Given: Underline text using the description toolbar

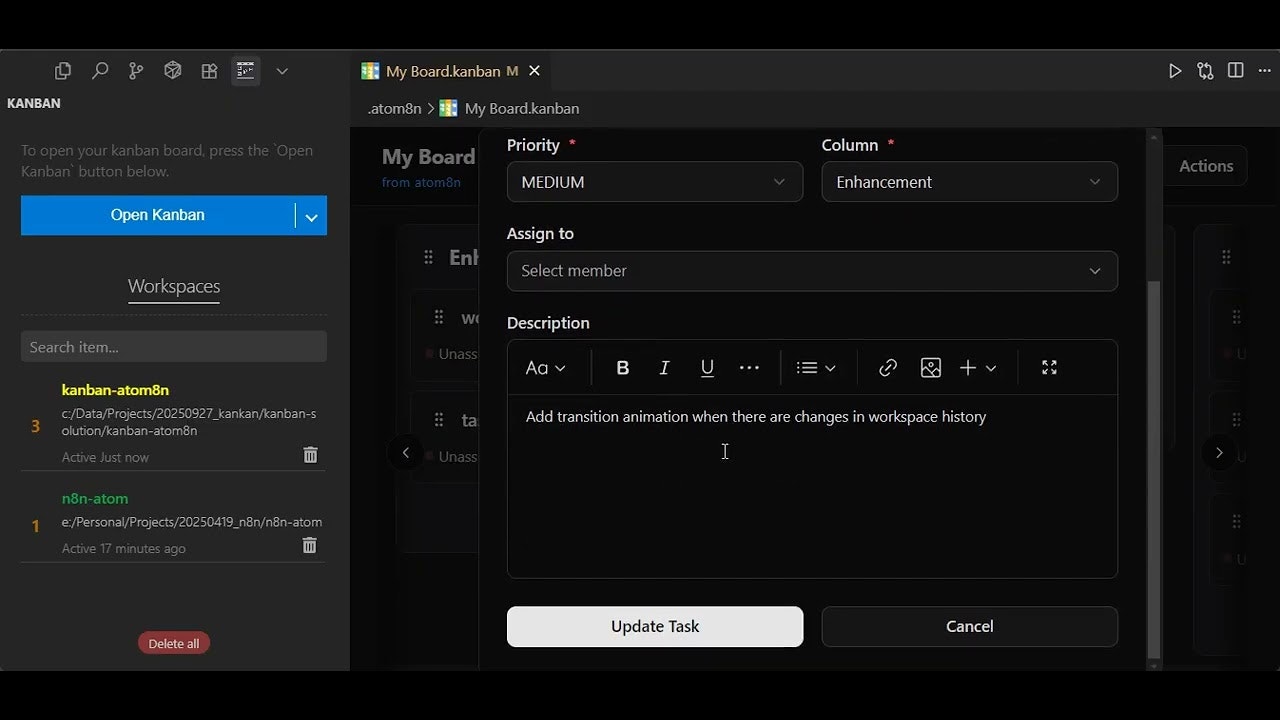Looking at the screenshot, I should click(707, 367).
